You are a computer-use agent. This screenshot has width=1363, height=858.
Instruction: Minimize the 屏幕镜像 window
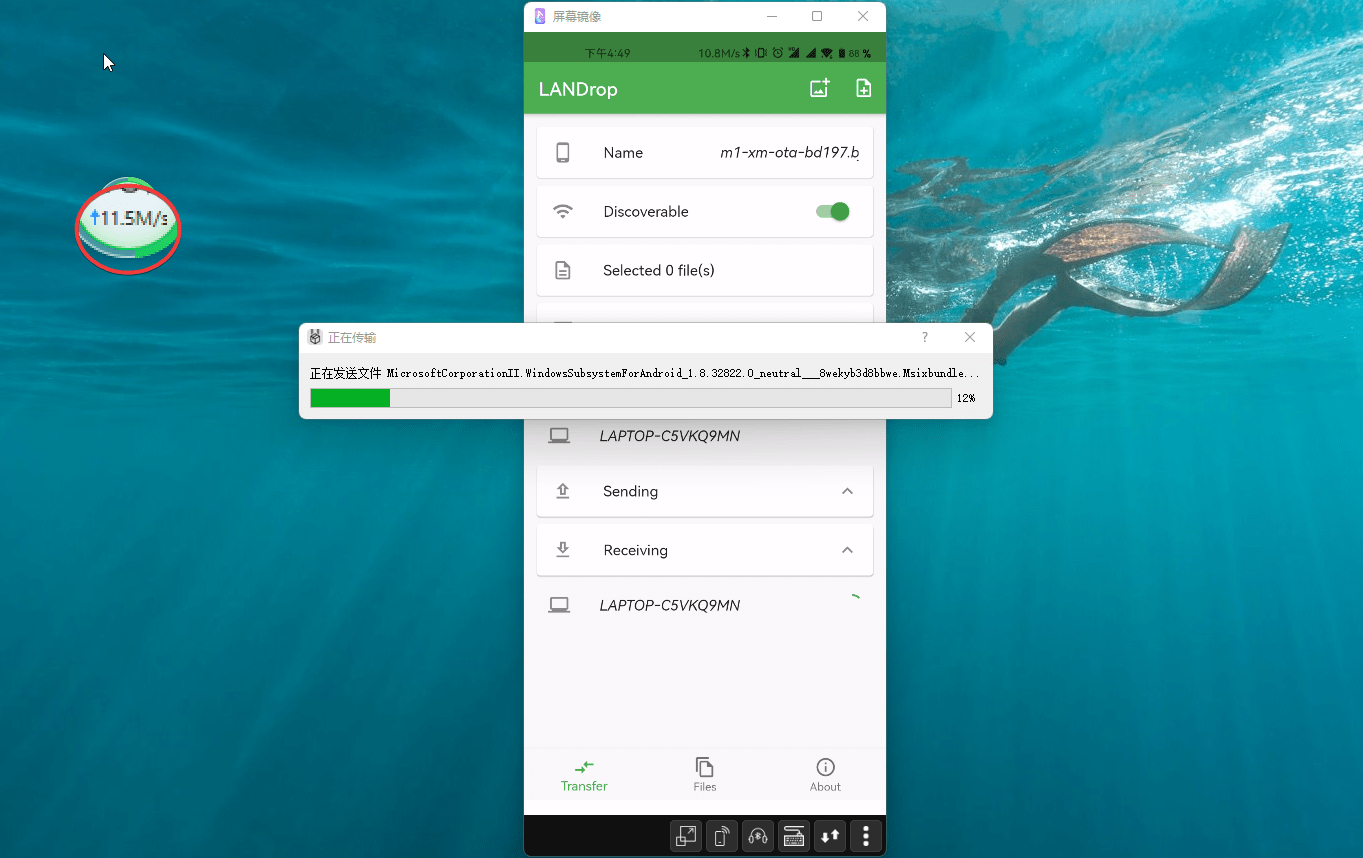pyautogui.click(x=772, y=16)
